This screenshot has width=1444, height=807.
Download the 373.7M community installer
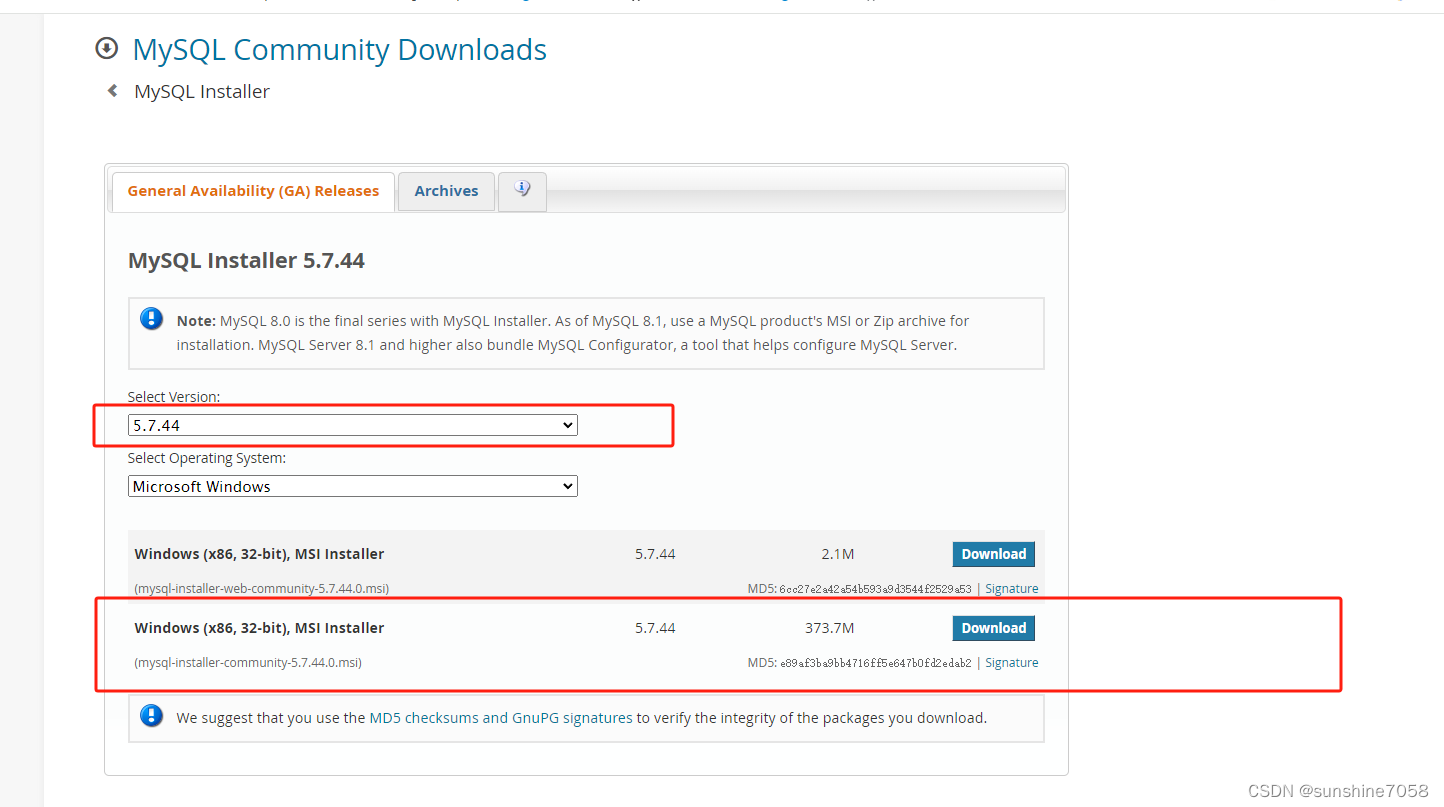(x=993, y=627)
